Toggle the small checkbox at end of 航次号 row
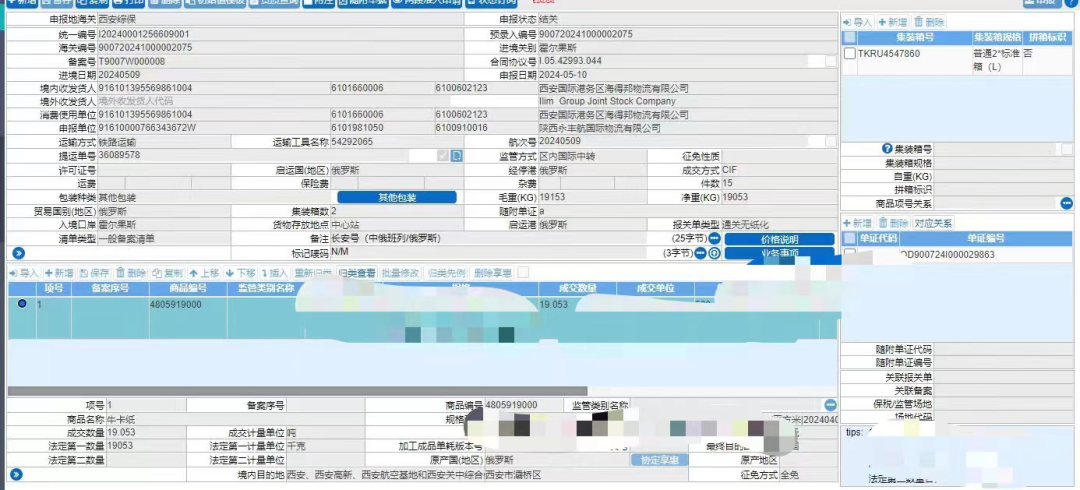The image size is (1080, 490). 831,143
